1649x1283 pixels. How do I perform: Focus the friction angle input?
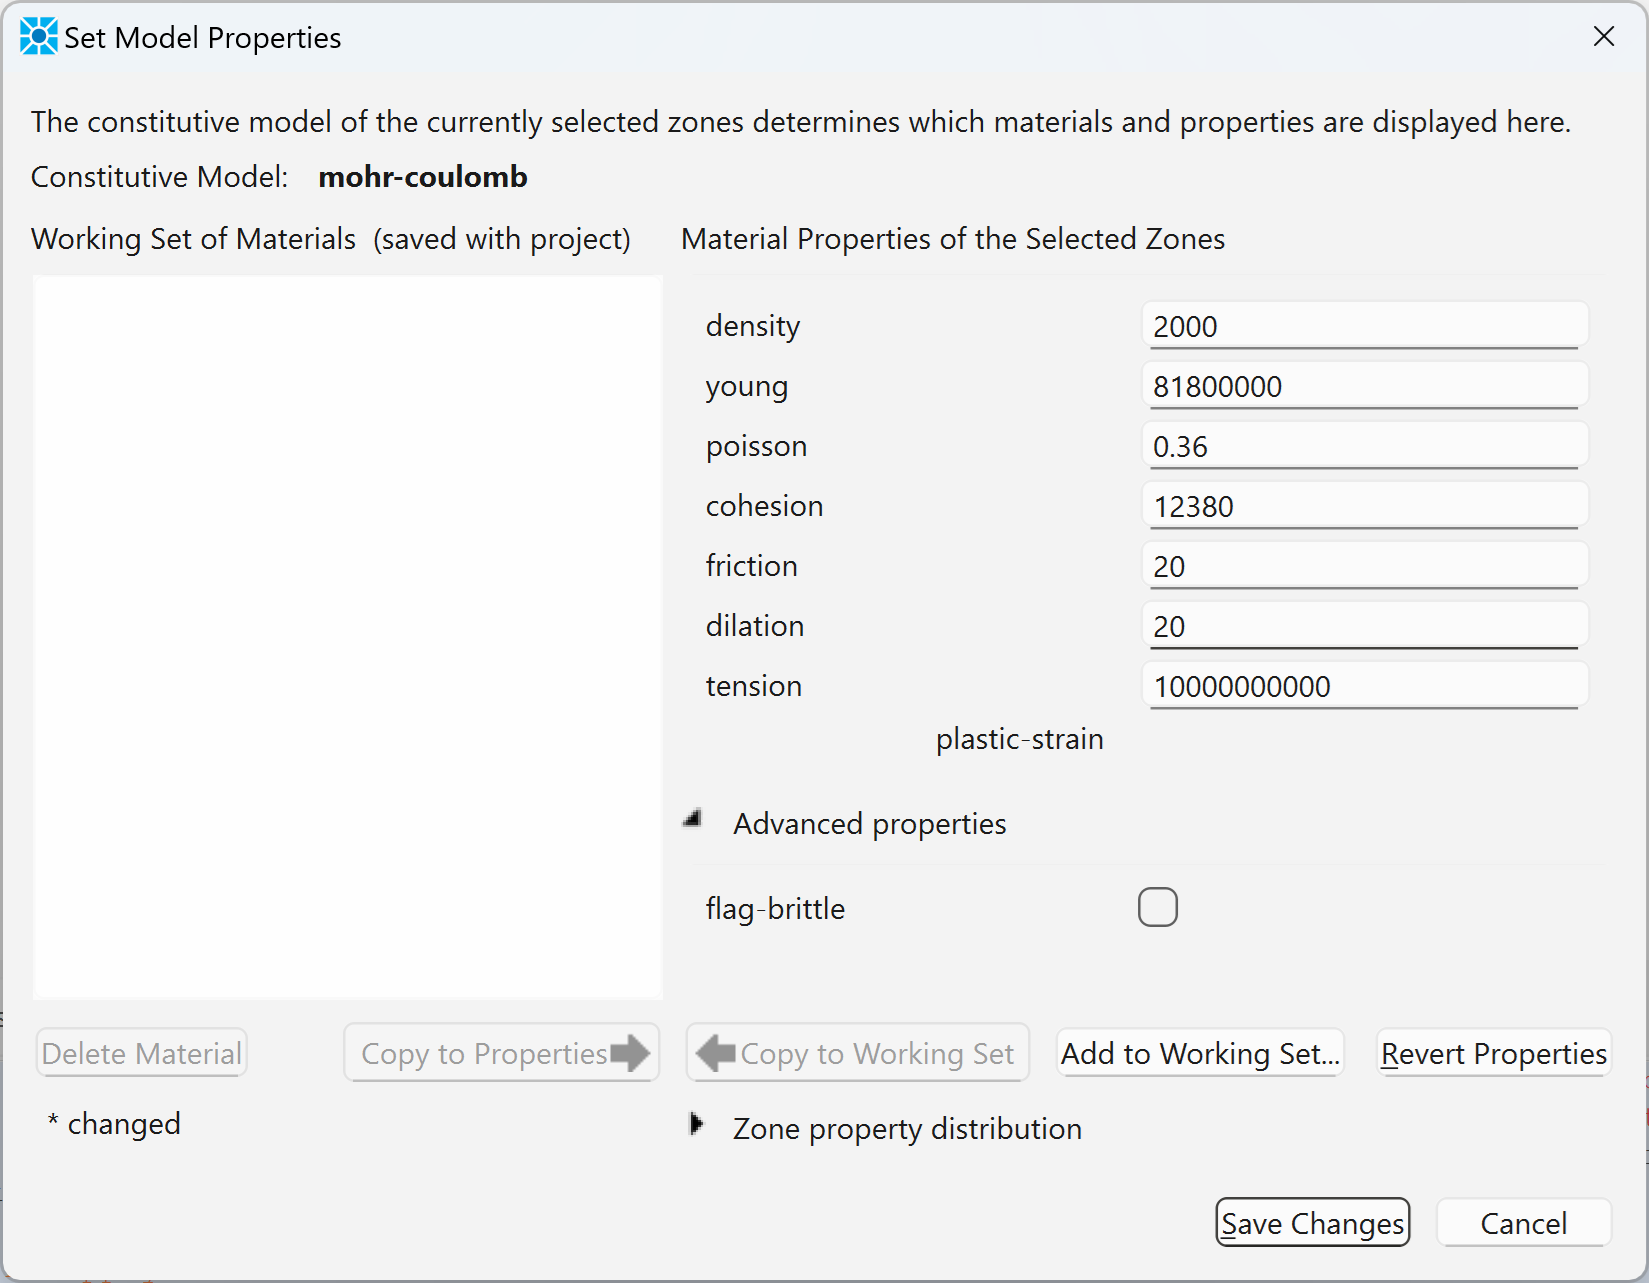[x=1363, y=567]
